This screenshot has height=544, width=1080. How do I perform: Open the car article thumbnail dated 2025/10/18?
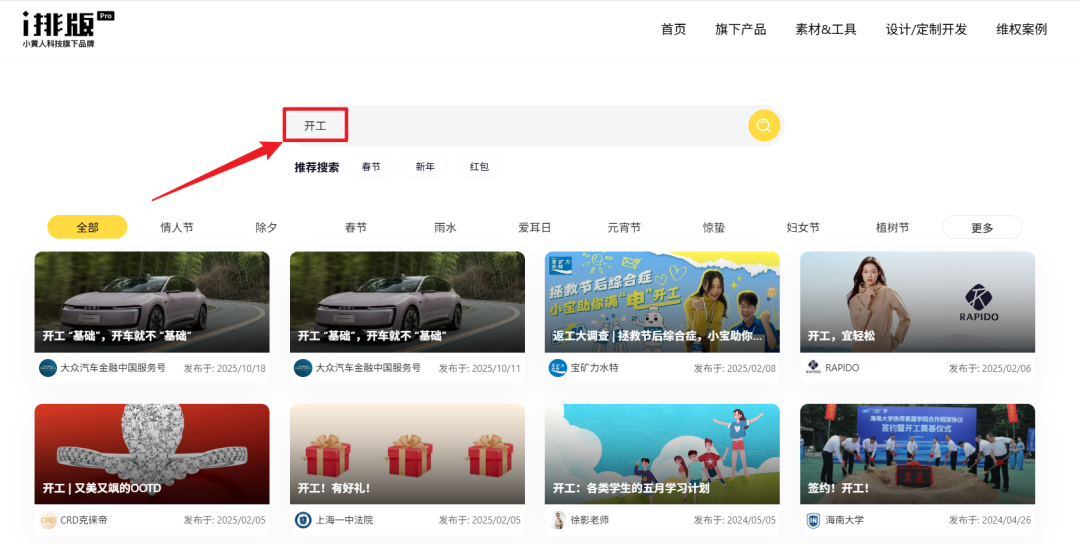pos(152,302)
